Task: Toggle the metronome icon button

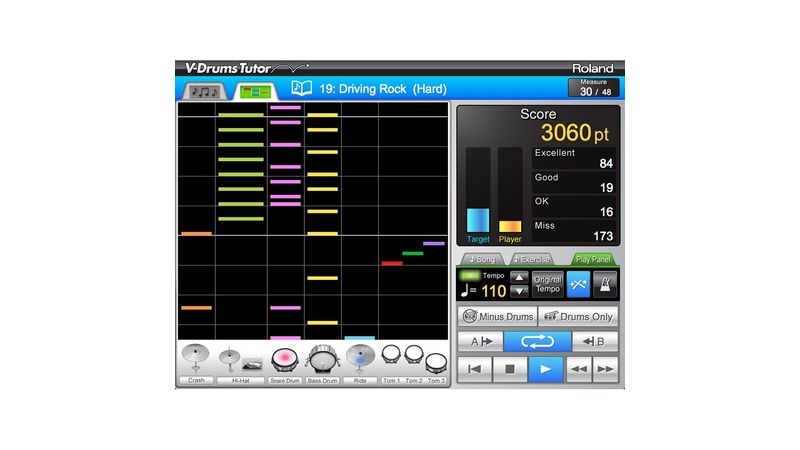Action: pyautogui.click(x=605, y=284)
